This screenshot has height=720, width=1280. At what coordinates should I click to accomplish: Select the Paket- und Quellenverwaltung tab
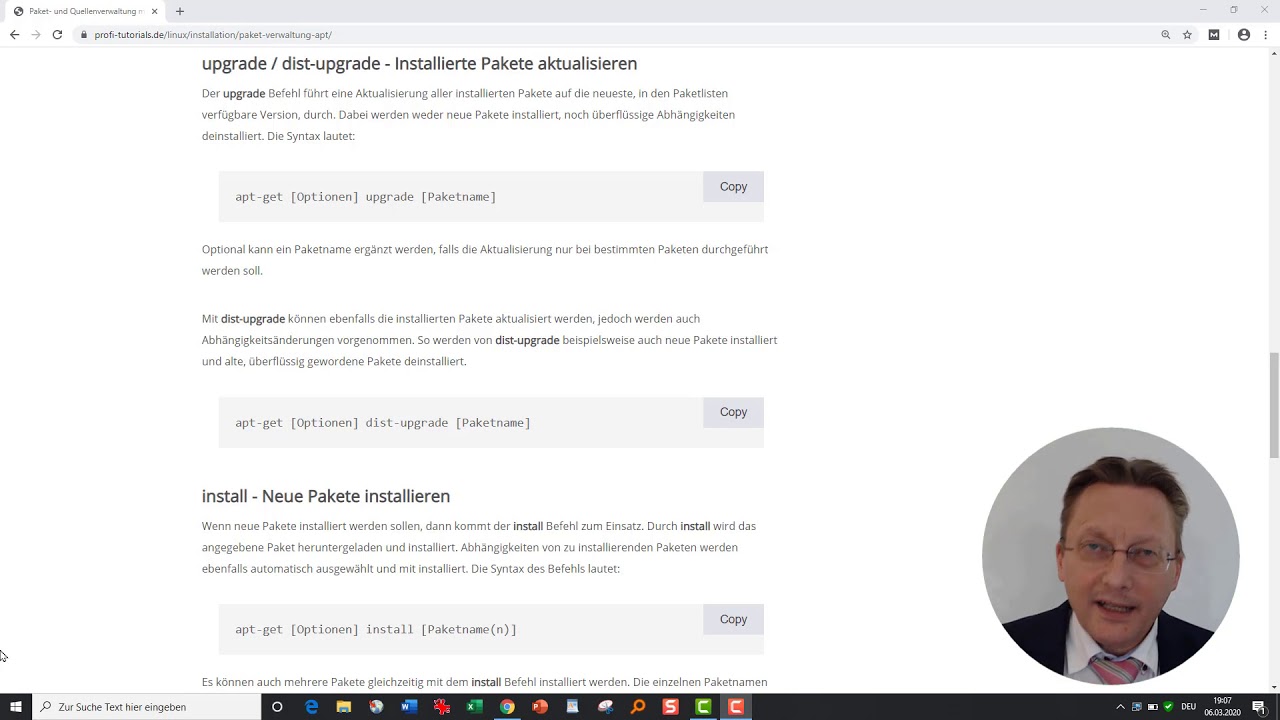85,11
